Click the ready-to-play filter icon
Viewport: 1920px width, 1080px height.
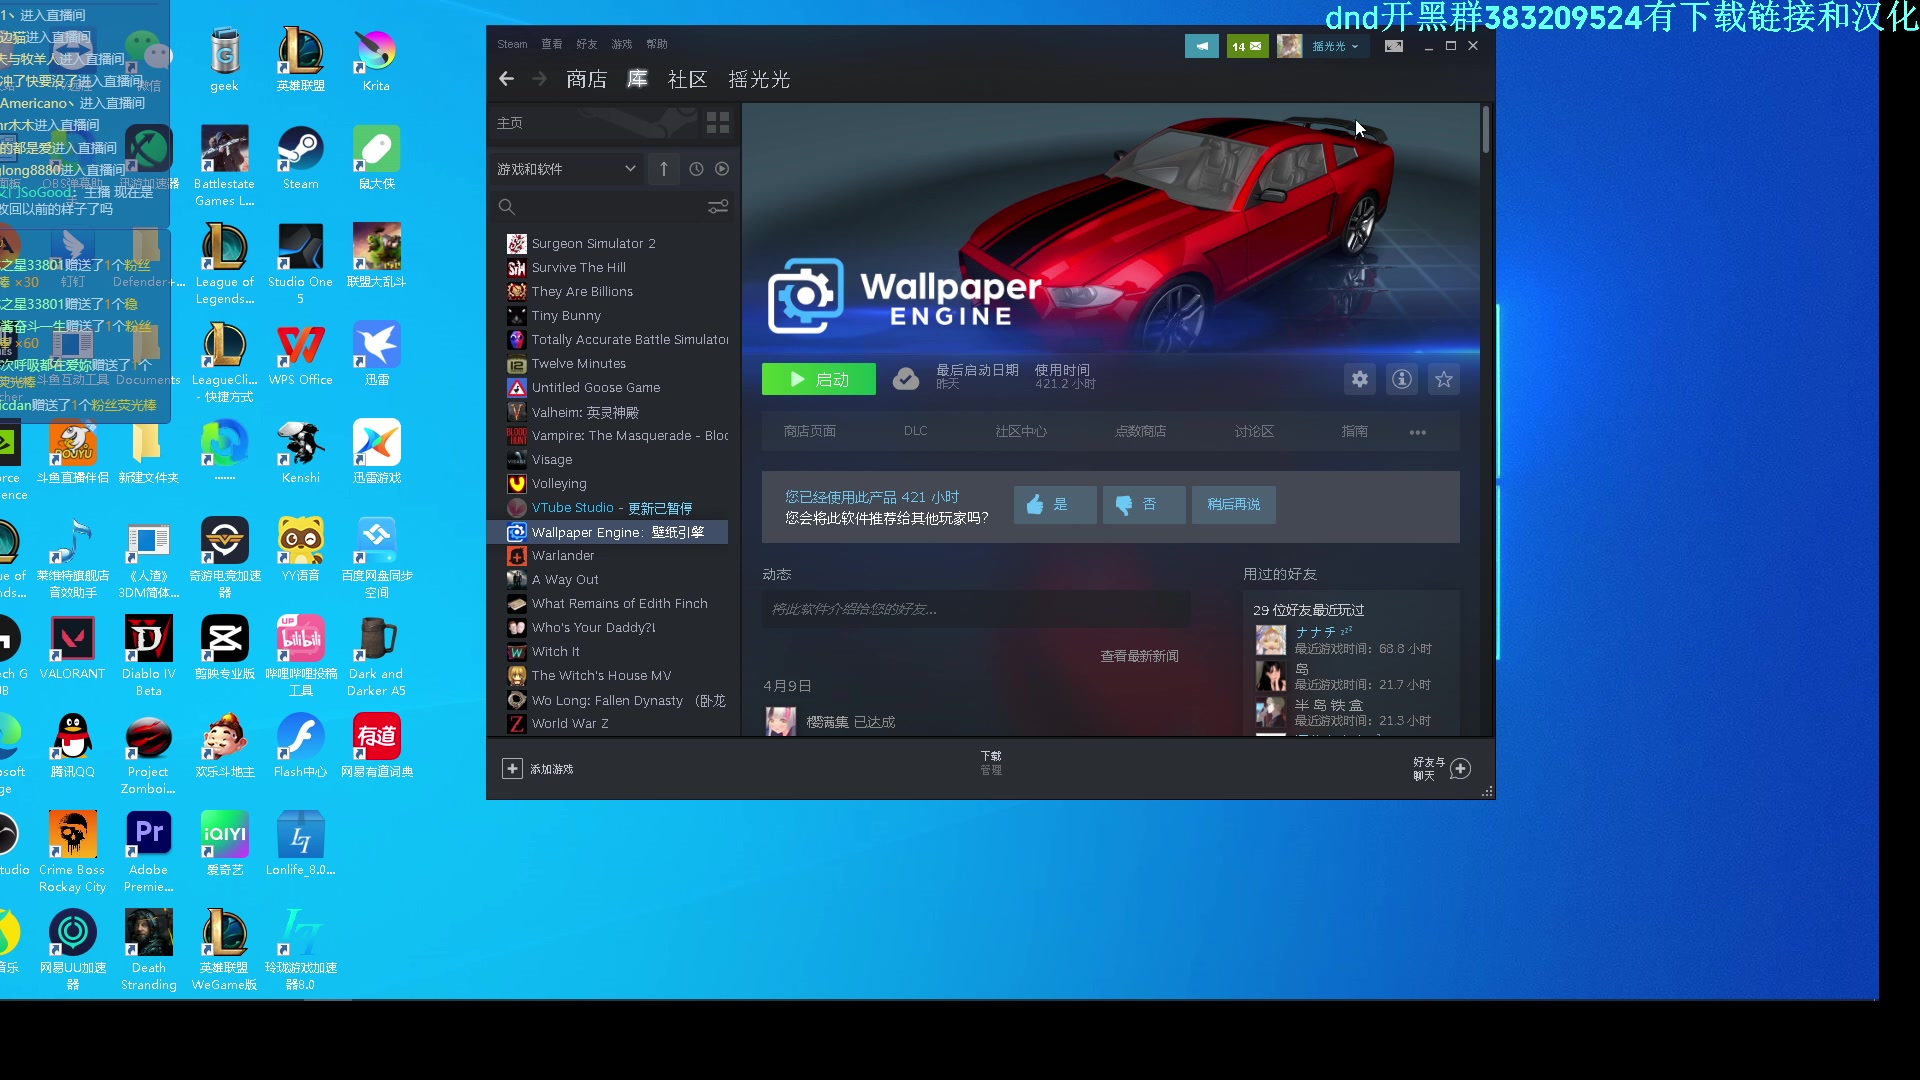tap(722, 169)
